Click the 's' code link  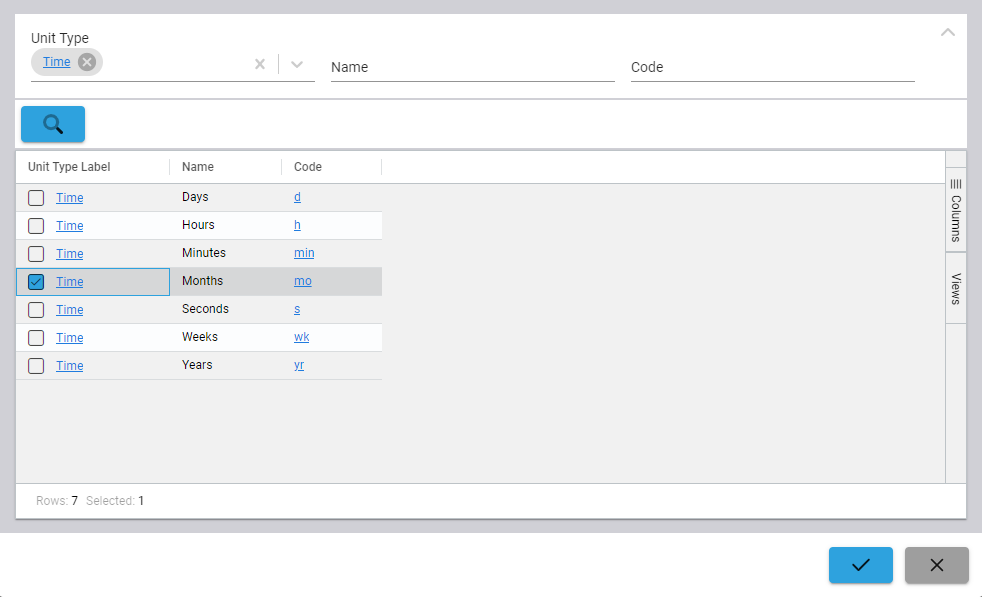[x=297, y=309]
